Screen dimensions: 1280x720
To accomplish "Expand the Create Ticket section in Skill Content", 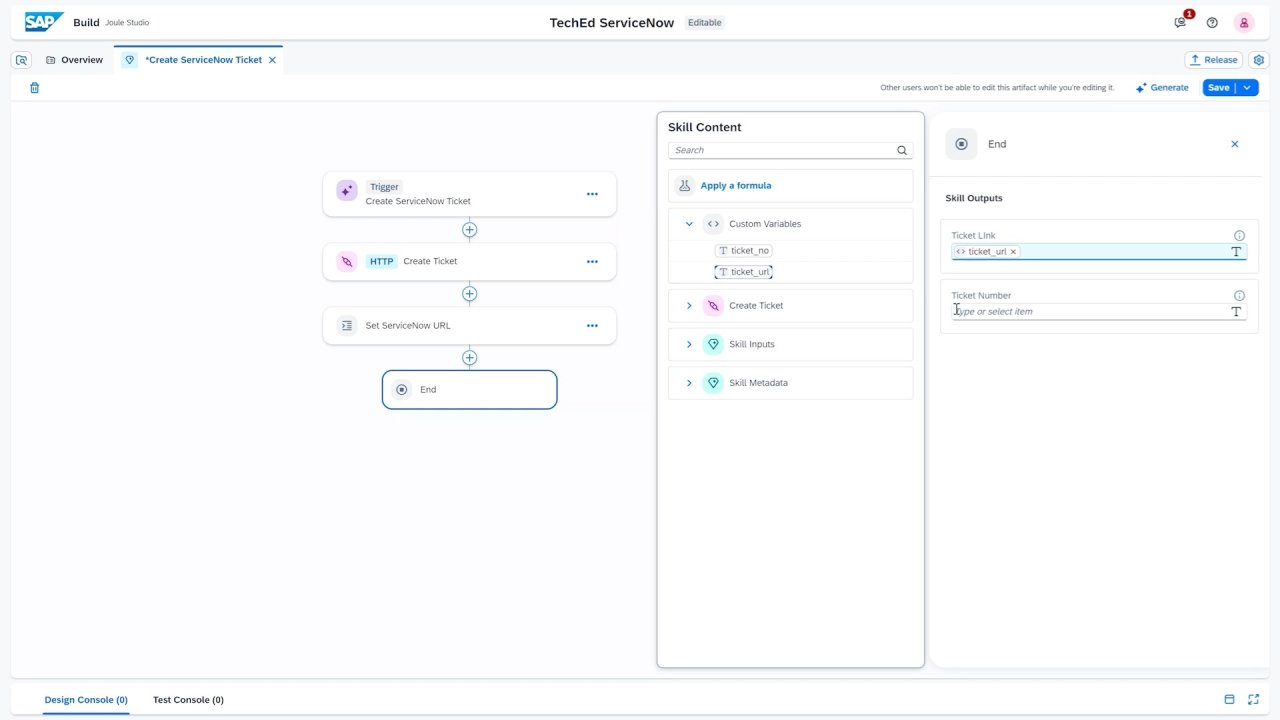I will [689, 306].
